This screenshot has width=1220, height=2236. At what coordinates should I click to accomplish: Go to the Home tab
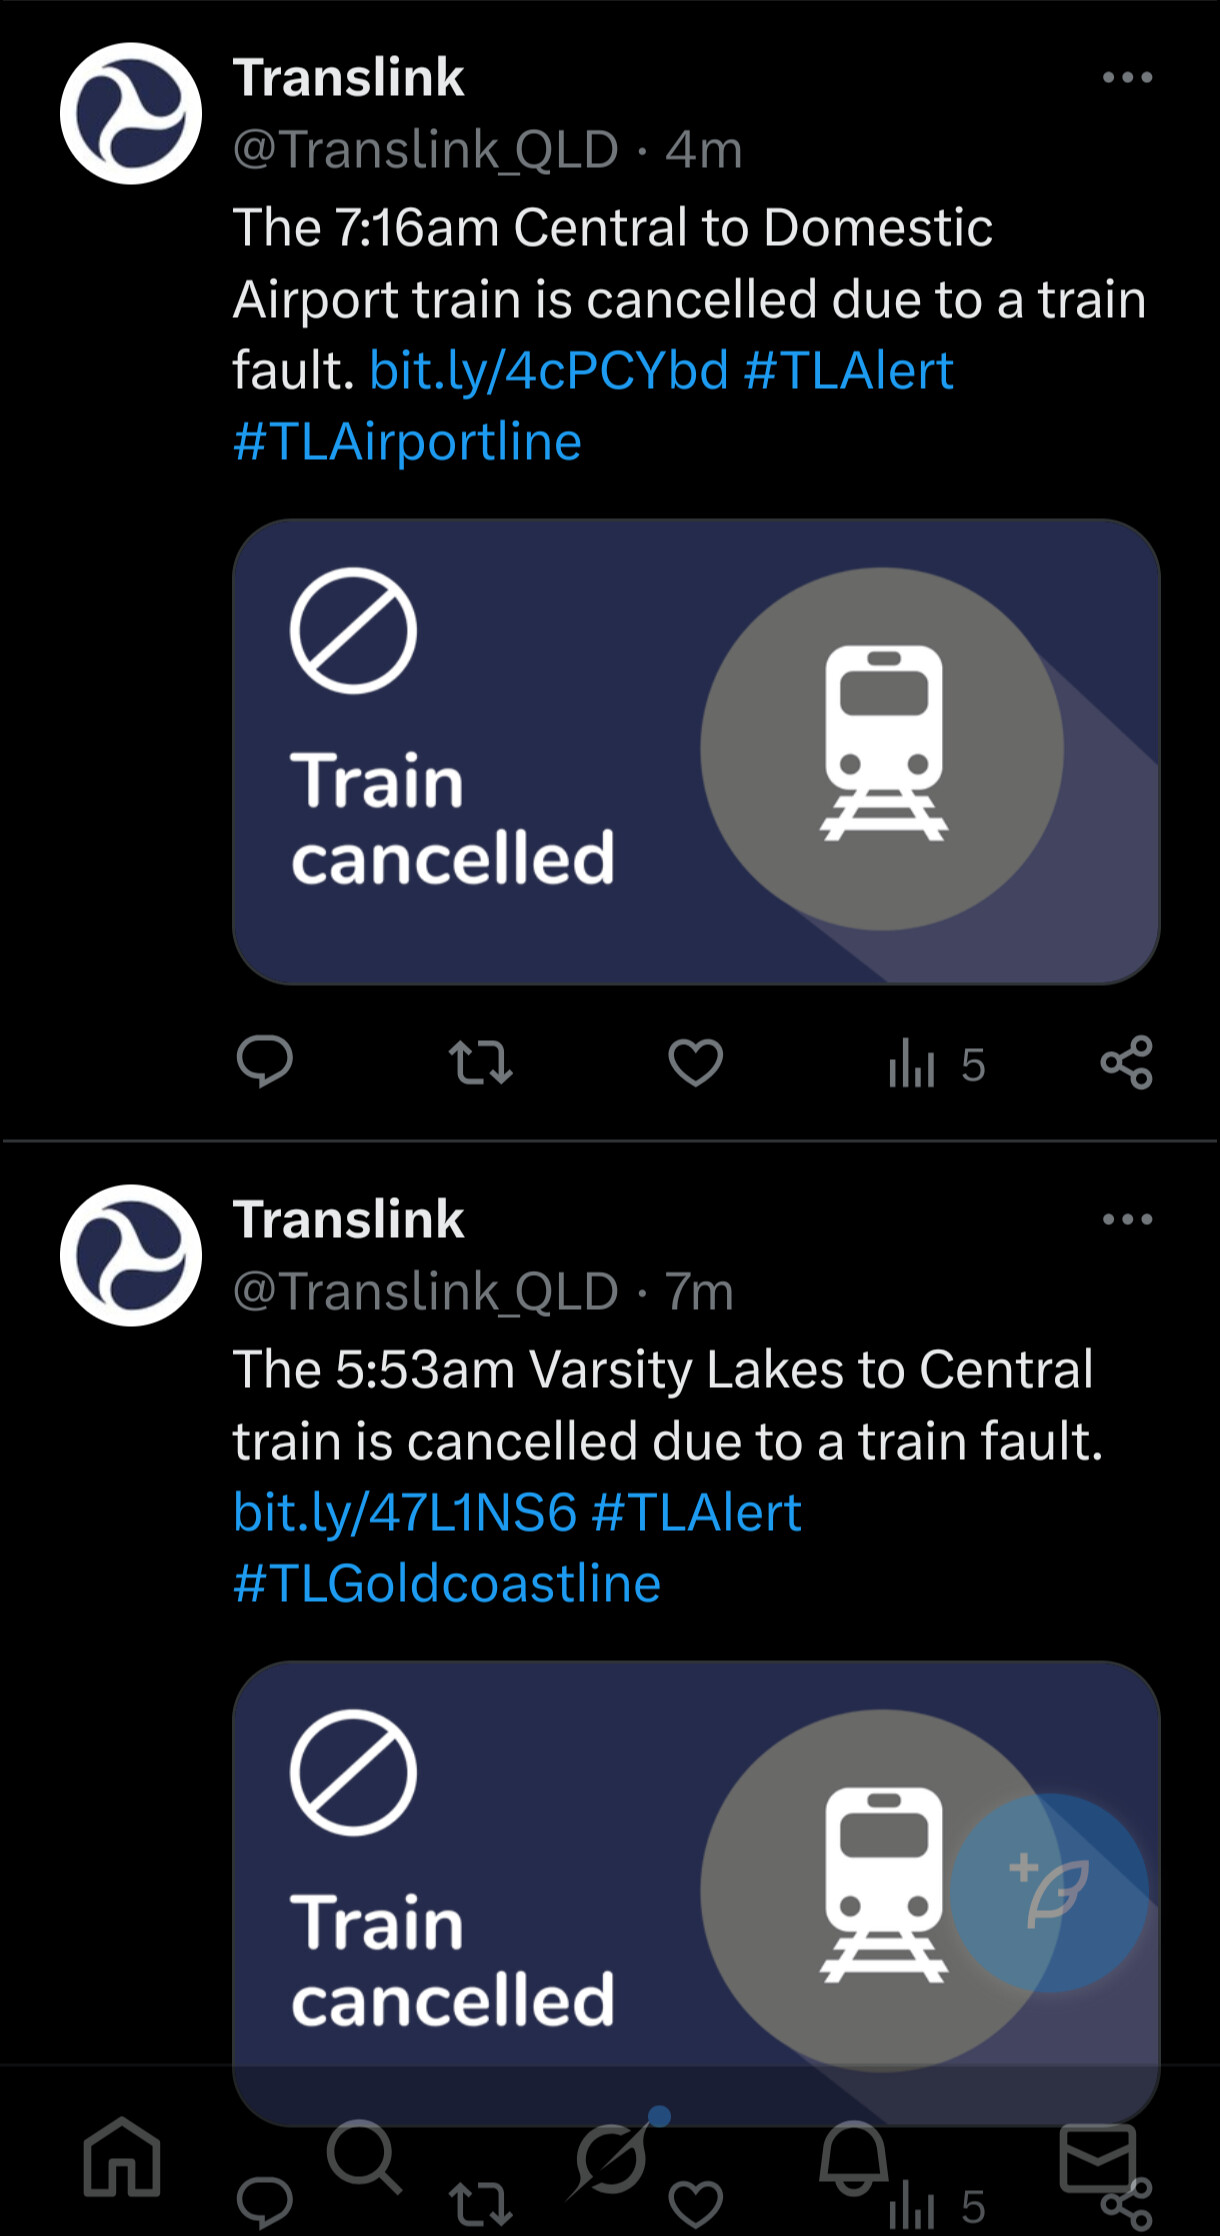[x=122, y=2158]
